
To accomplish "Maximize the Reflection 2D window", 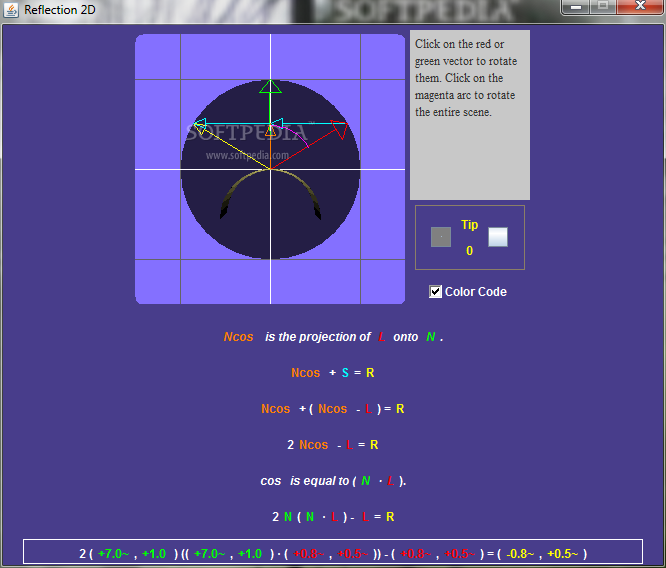I will click(603, 6).
